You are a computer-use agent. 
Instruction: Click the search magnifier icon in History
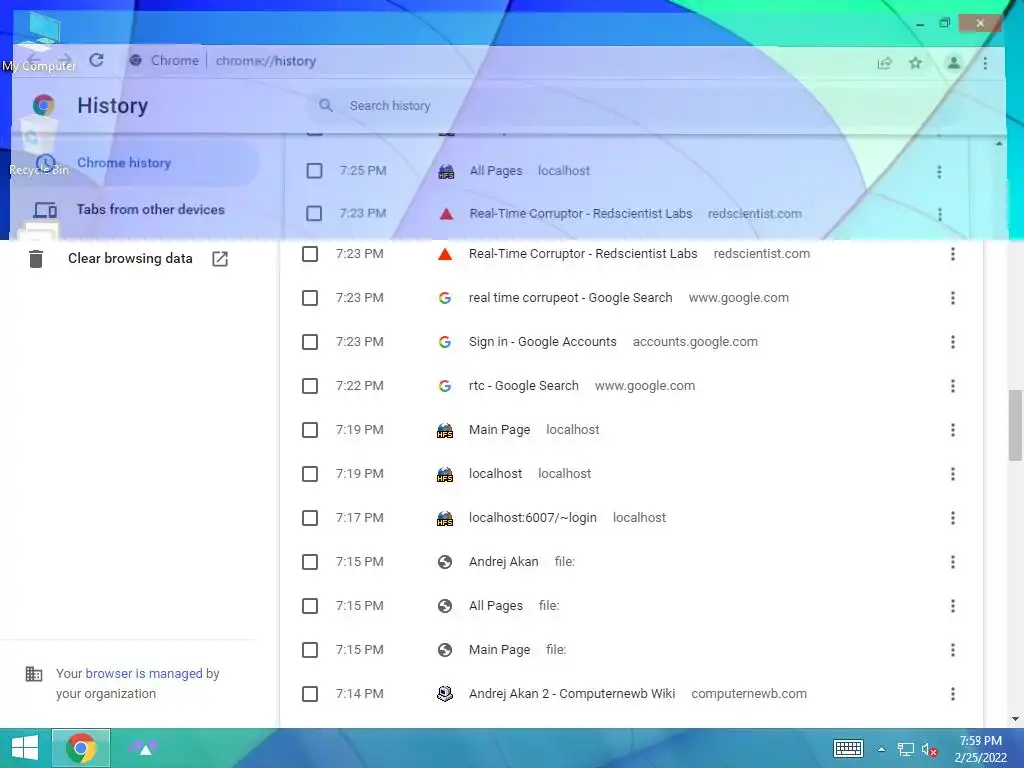pos(325,105)
